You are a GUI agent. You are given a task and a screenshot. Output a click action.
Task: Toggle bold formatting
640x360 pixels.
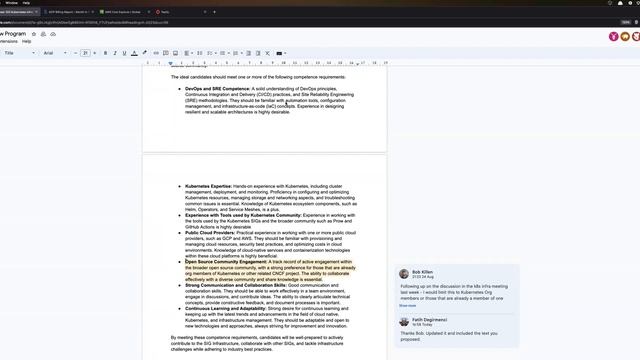pos(105,53)
